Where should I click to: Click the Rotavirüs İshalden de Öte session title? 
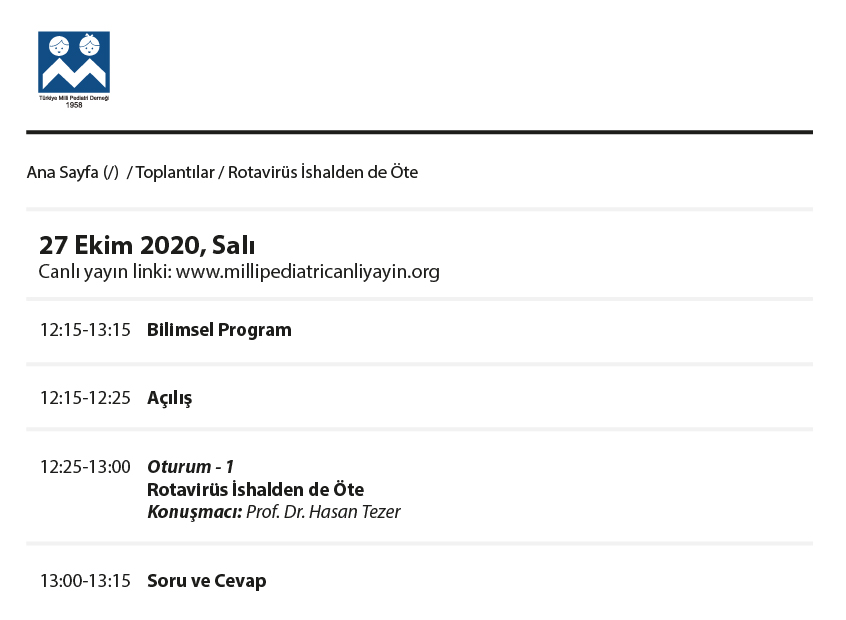(x=256, y=489)
